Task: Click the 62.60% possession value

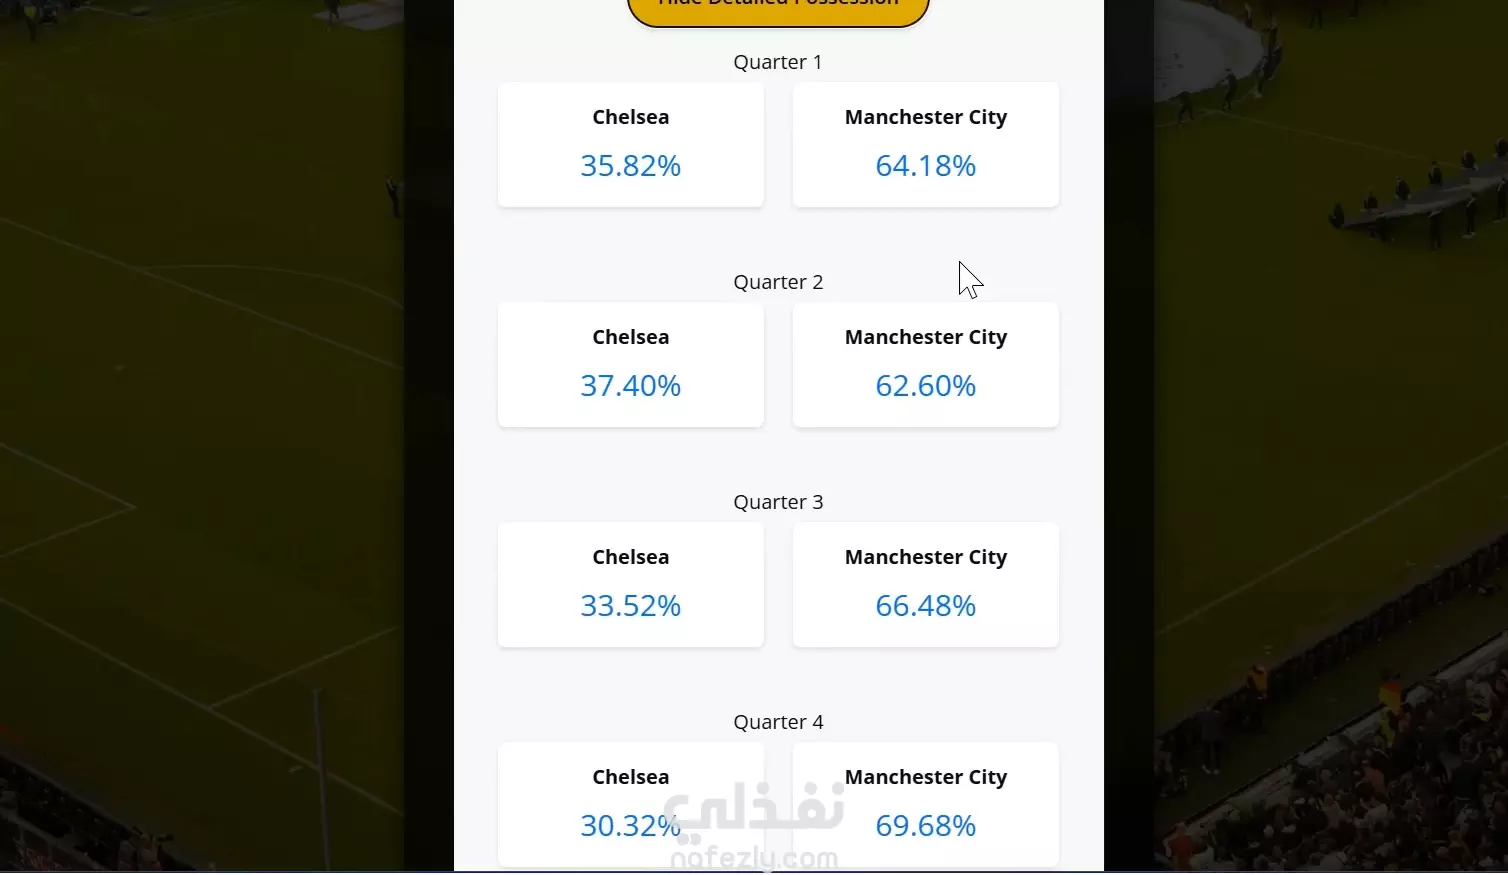Action: pos(926,386)
